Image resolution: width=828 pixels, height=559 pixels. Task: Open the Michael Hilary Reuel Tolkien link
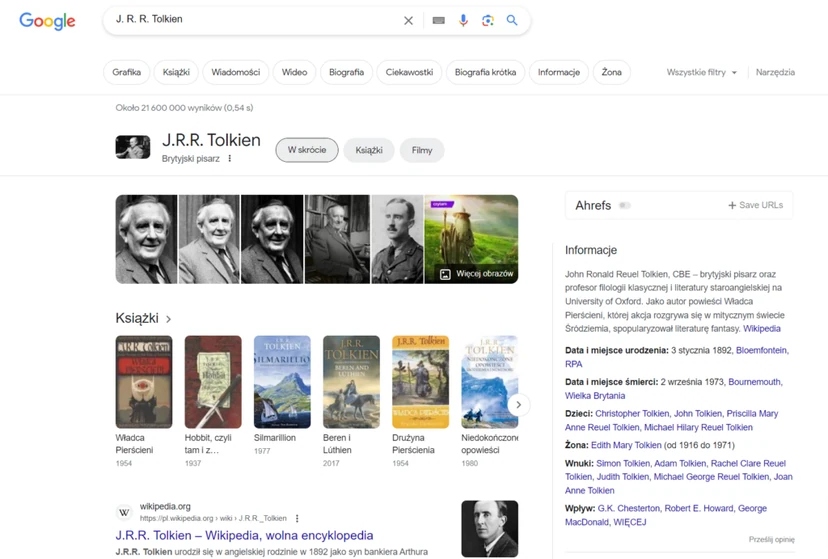698,427
